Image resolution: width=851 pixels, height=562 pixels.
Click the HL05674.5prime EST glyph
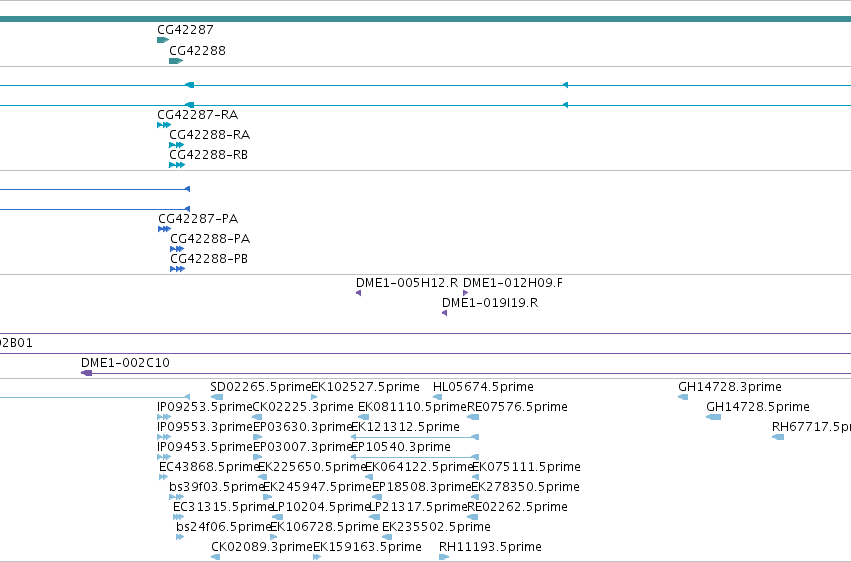coord(437,398)
